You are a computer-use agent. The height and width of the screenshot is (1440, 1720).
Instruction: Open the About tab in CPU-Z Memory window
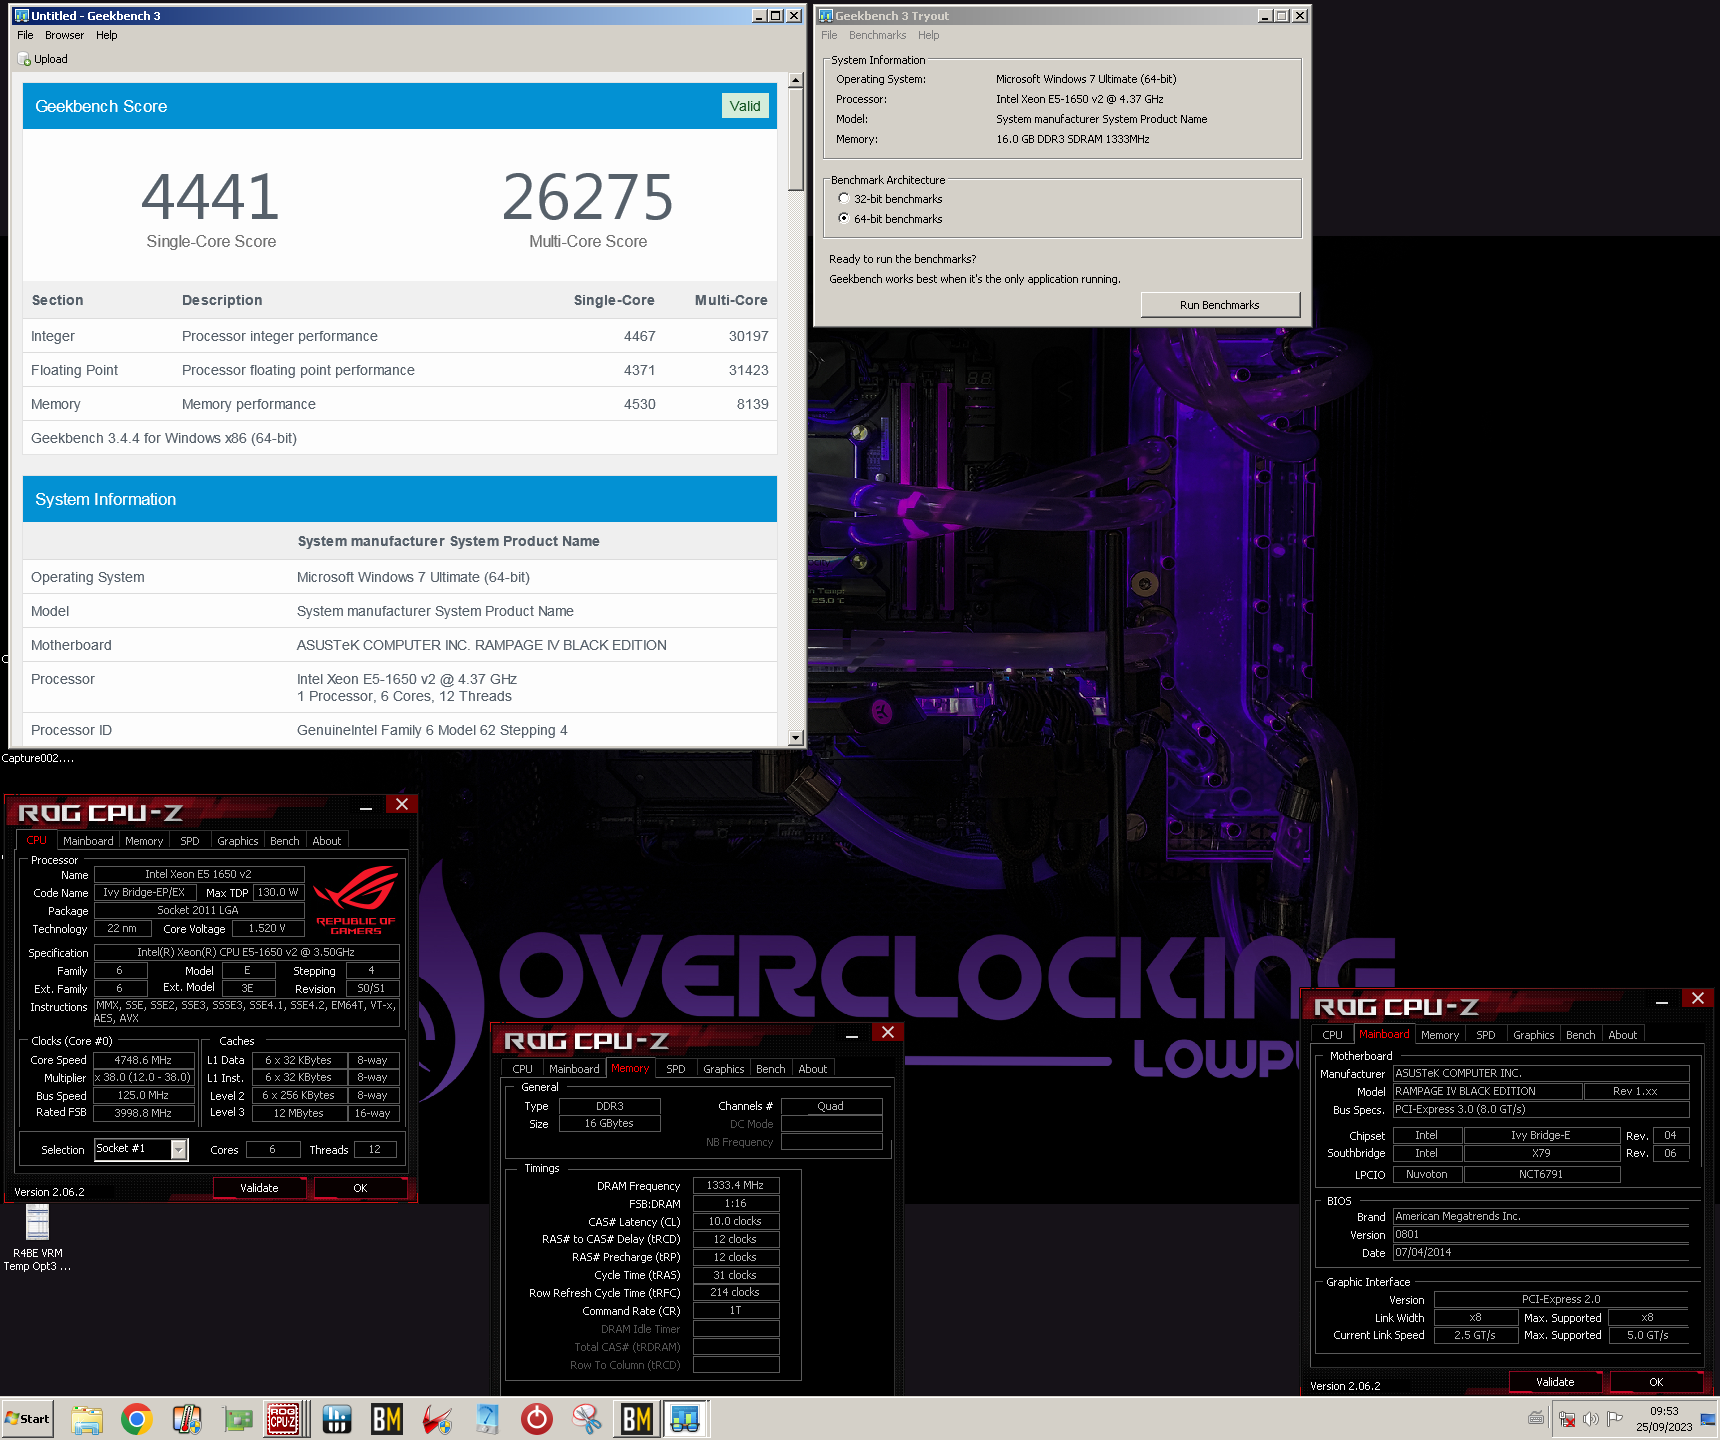click(812, 1069)
